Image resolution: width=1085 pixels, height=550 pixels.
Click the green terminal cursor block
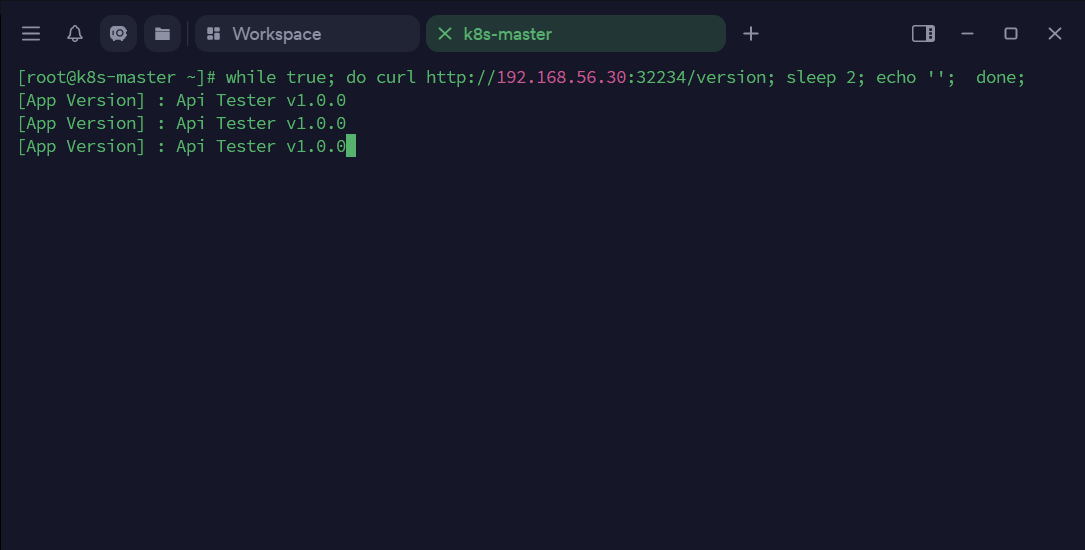point(351,146)
